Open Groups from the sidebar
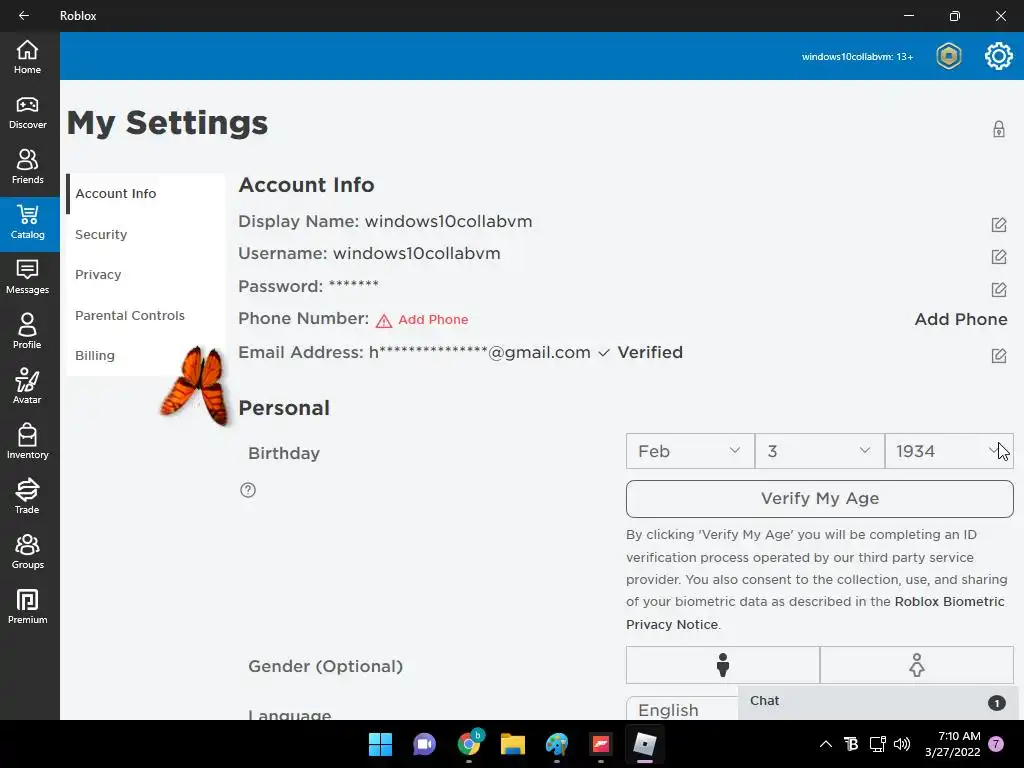The image size is (1024, 768). click(27, 552)
